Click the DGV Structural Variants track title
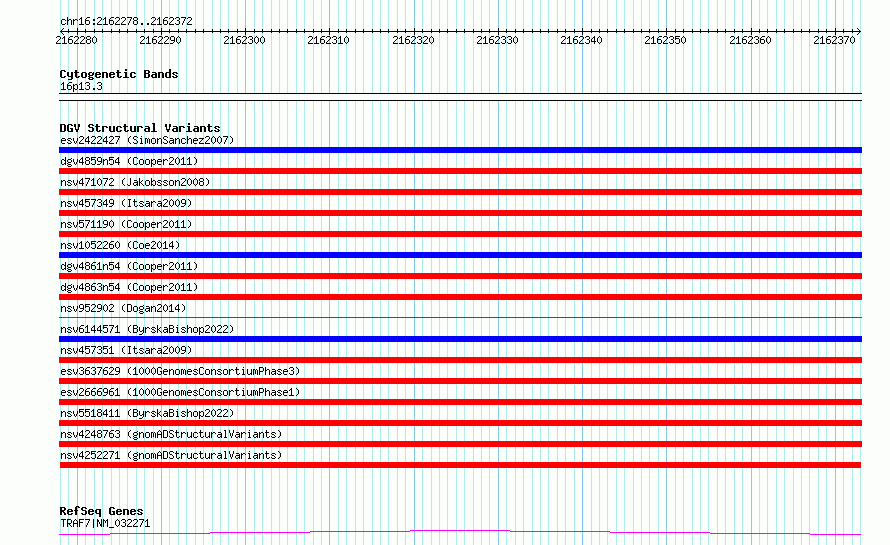This screenshot has height=545, width=890. point(140,128)
